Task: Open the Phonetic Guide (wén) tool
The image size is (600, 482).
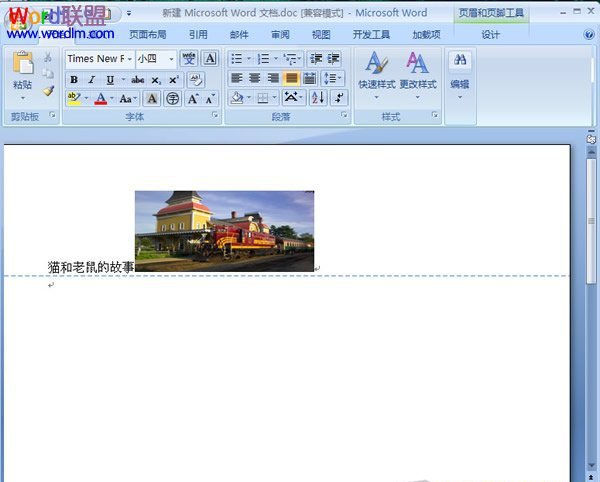Action: point(189,59)
